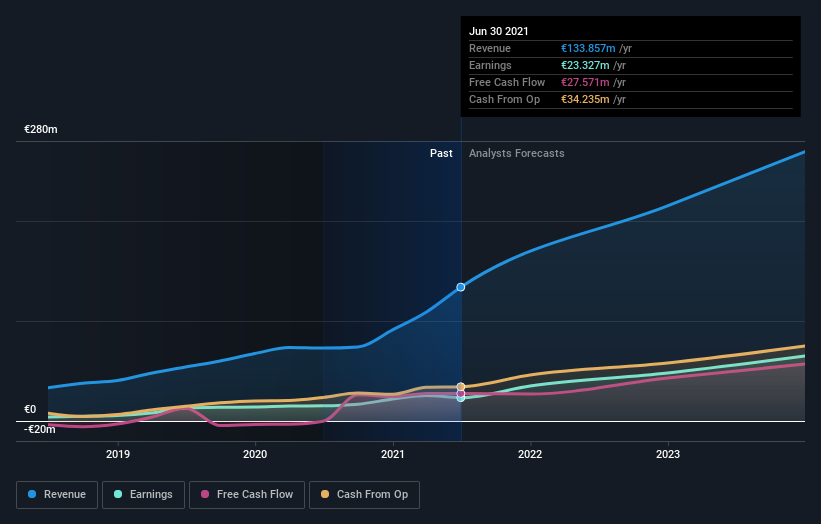Click the Past label on the chart

[441, 153]
